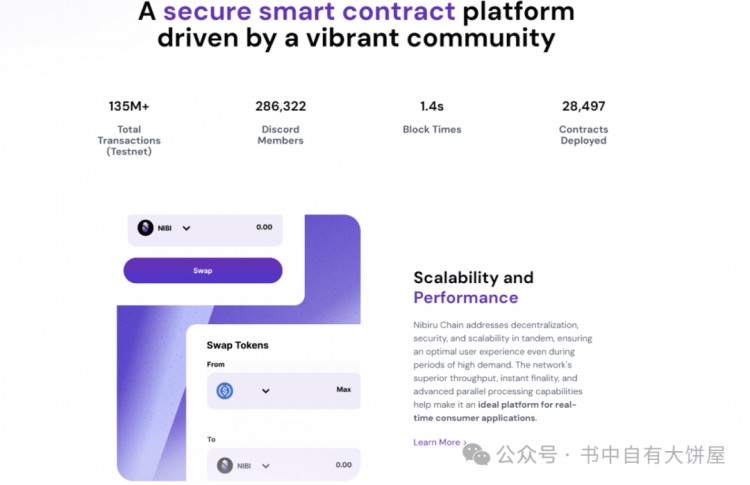Click the 1.4s Block Times stat

point(432,117)
